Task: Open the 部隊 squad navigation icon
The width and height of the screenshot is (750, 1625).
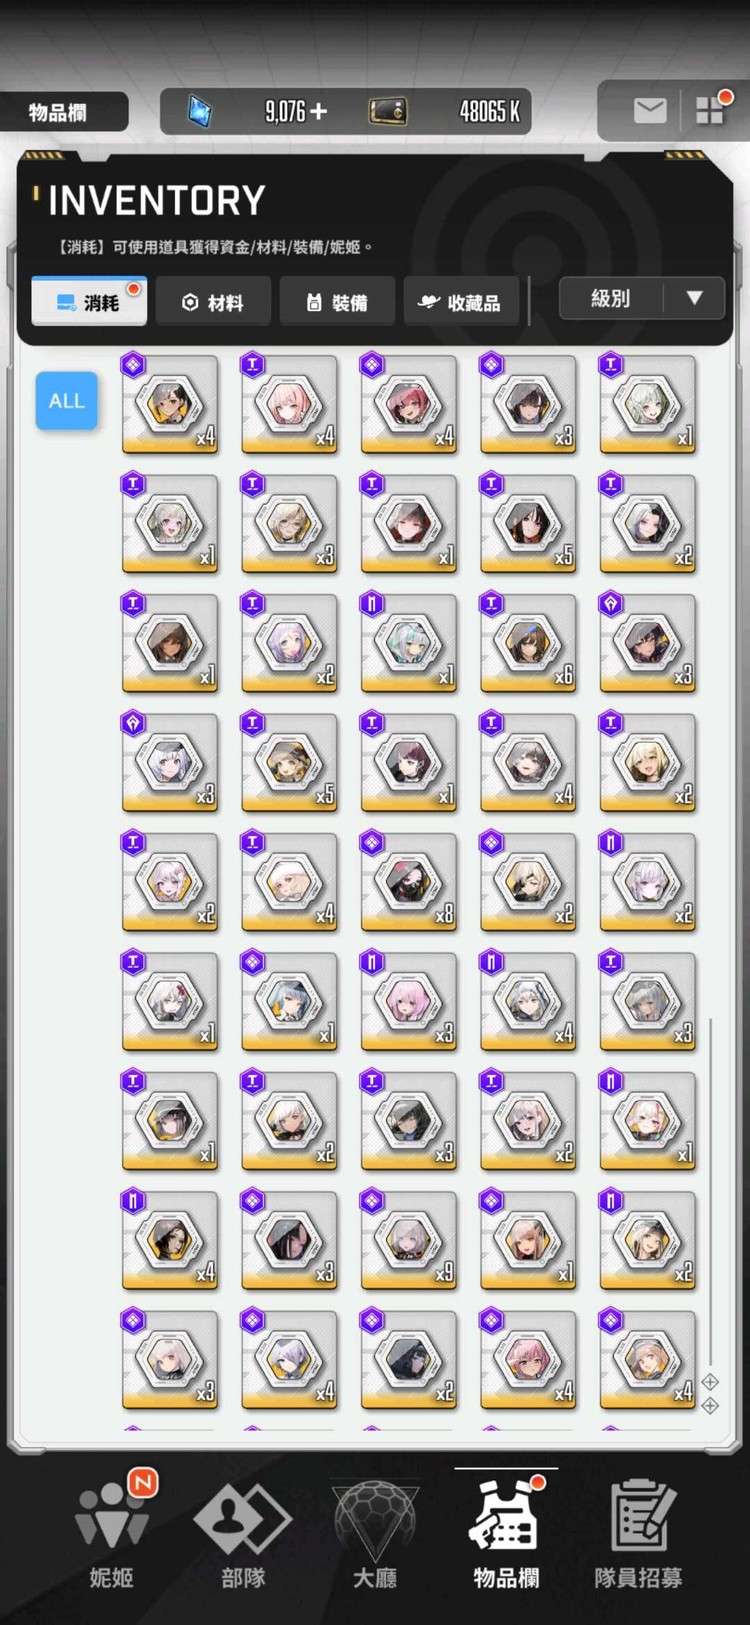Action: [x=243, y=1530]
